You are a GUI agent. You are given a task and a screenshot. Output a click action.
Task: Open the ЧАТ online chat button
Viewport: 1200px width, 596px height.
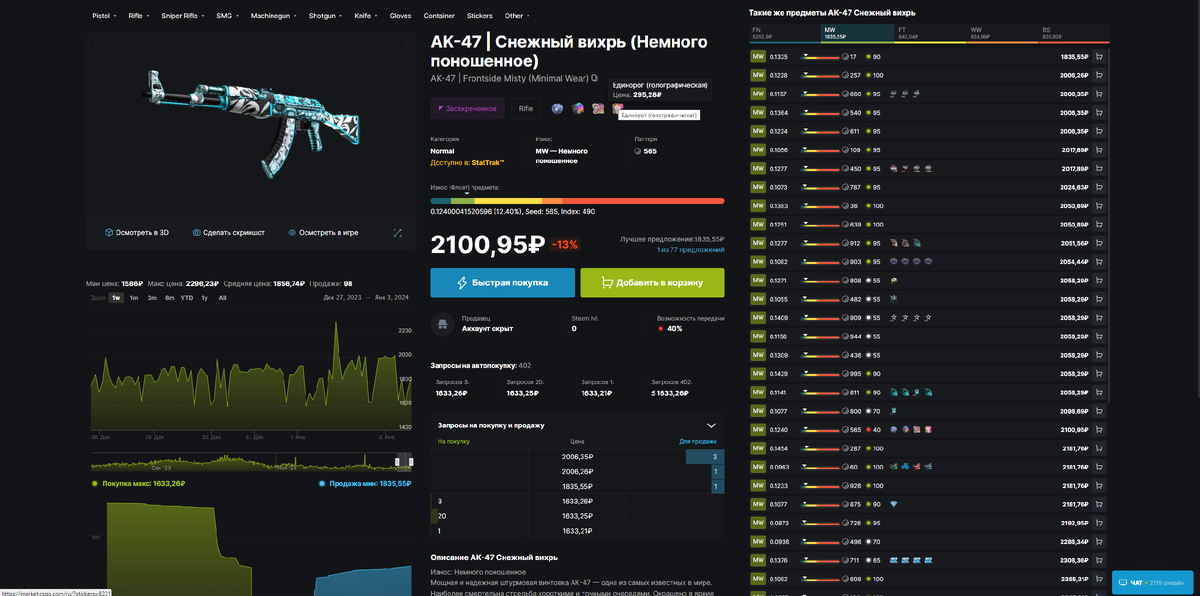click(x=1154, y=582)
